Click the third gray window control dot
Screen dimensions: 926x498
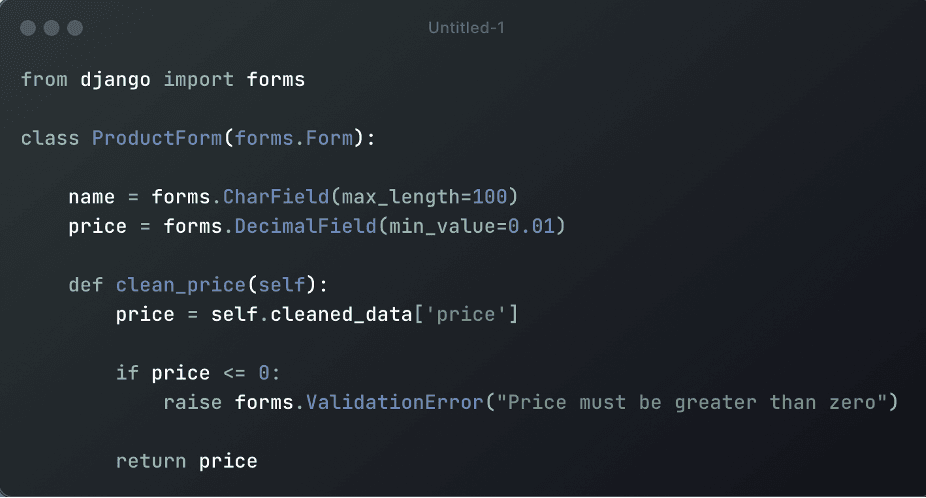pos(75,28)
